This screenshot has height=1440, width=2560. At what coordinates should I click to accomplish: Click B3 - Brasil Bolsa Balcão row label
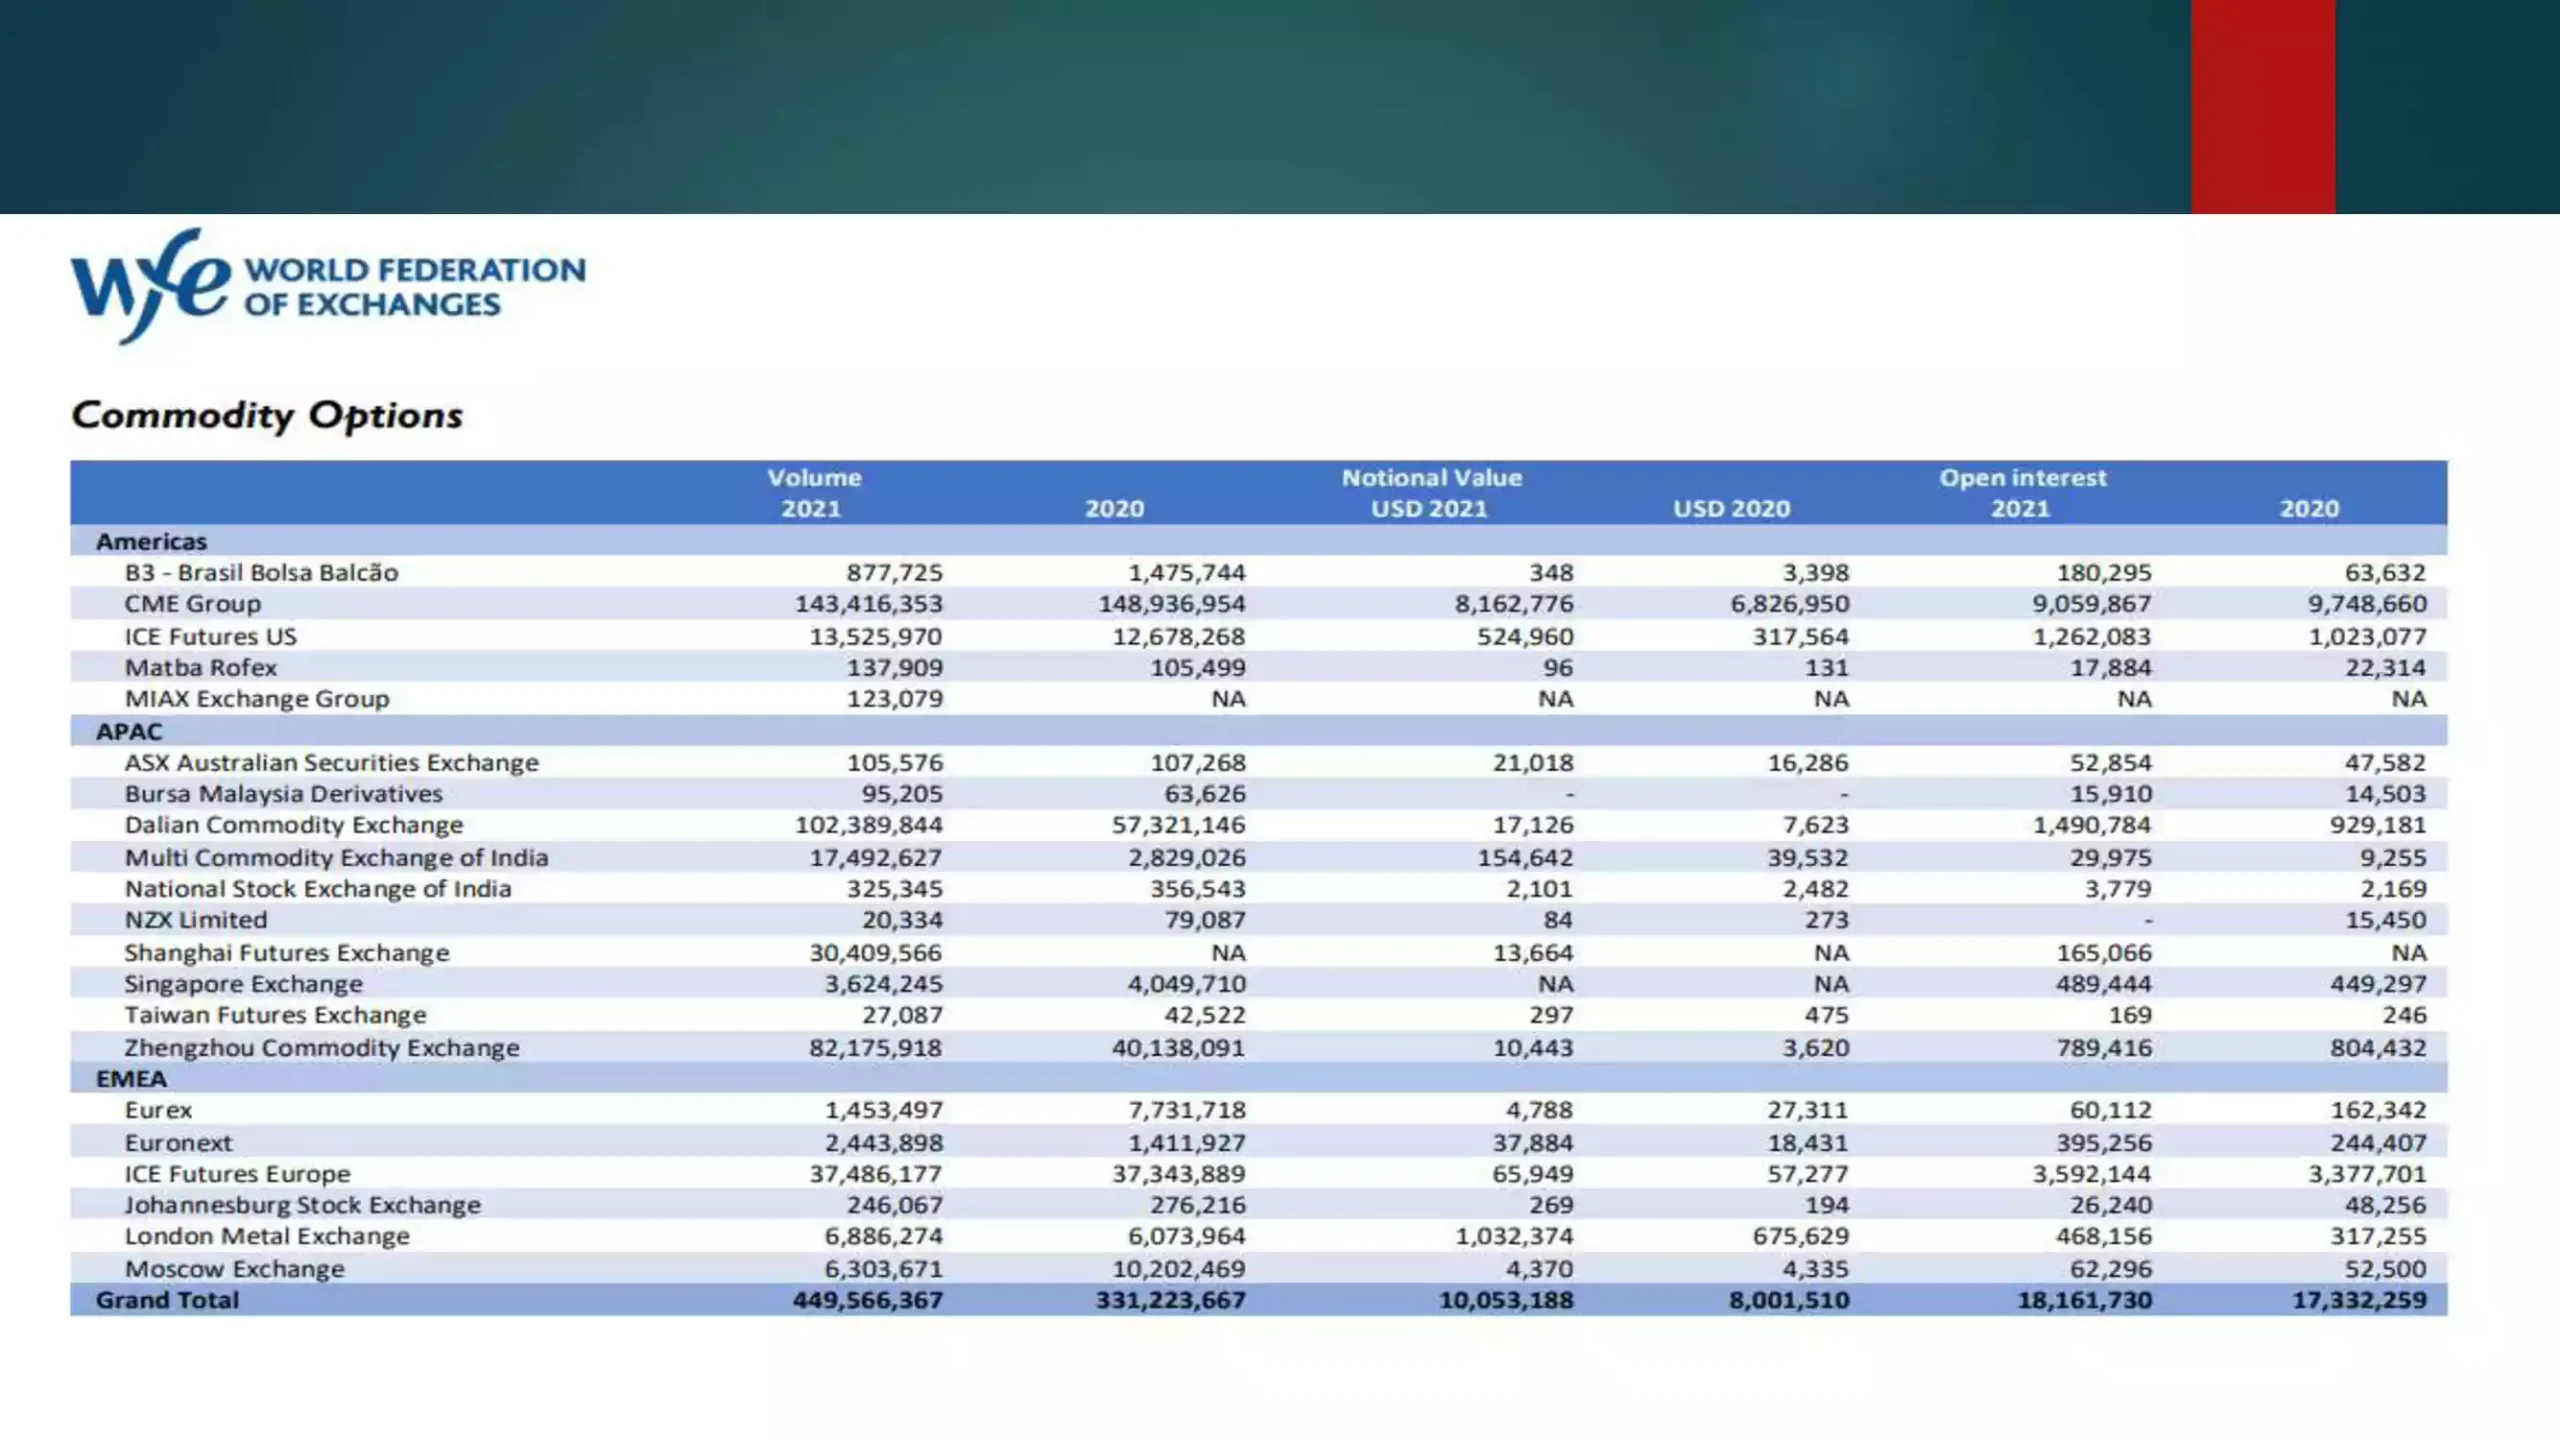(261, 573)
